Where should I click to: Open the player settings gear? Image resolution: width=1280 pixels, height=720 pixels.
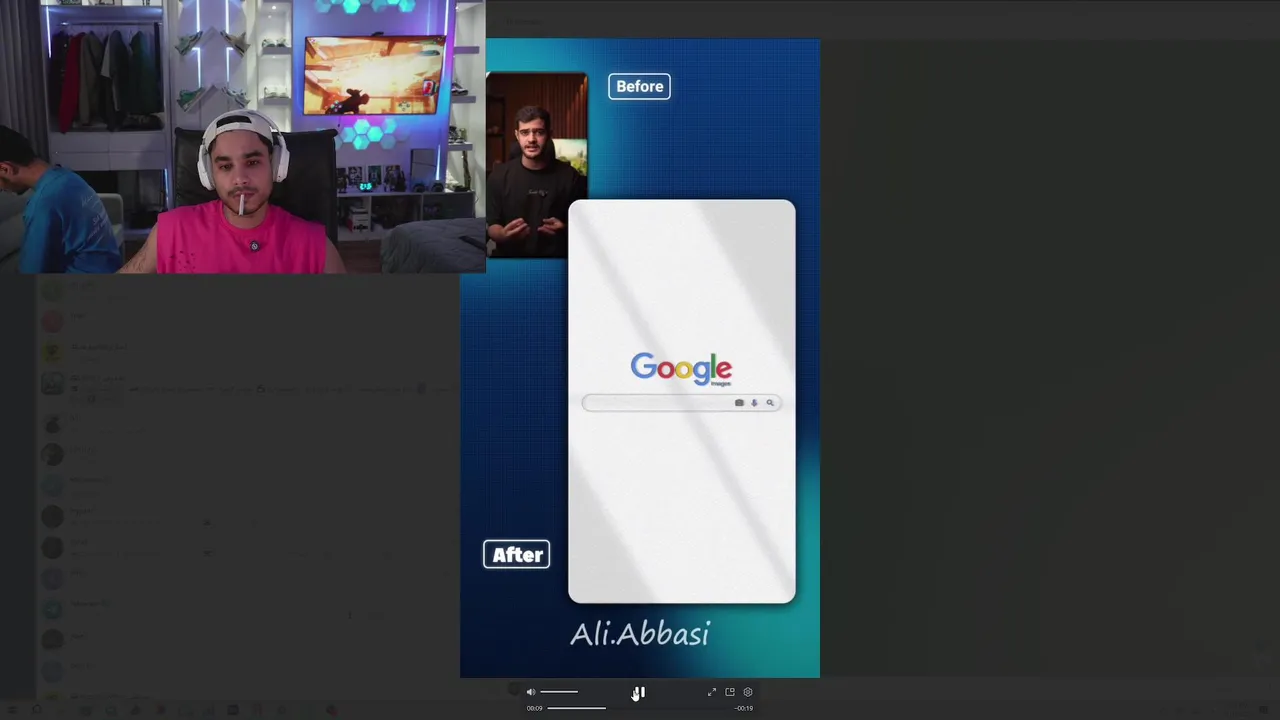point(748,692)
